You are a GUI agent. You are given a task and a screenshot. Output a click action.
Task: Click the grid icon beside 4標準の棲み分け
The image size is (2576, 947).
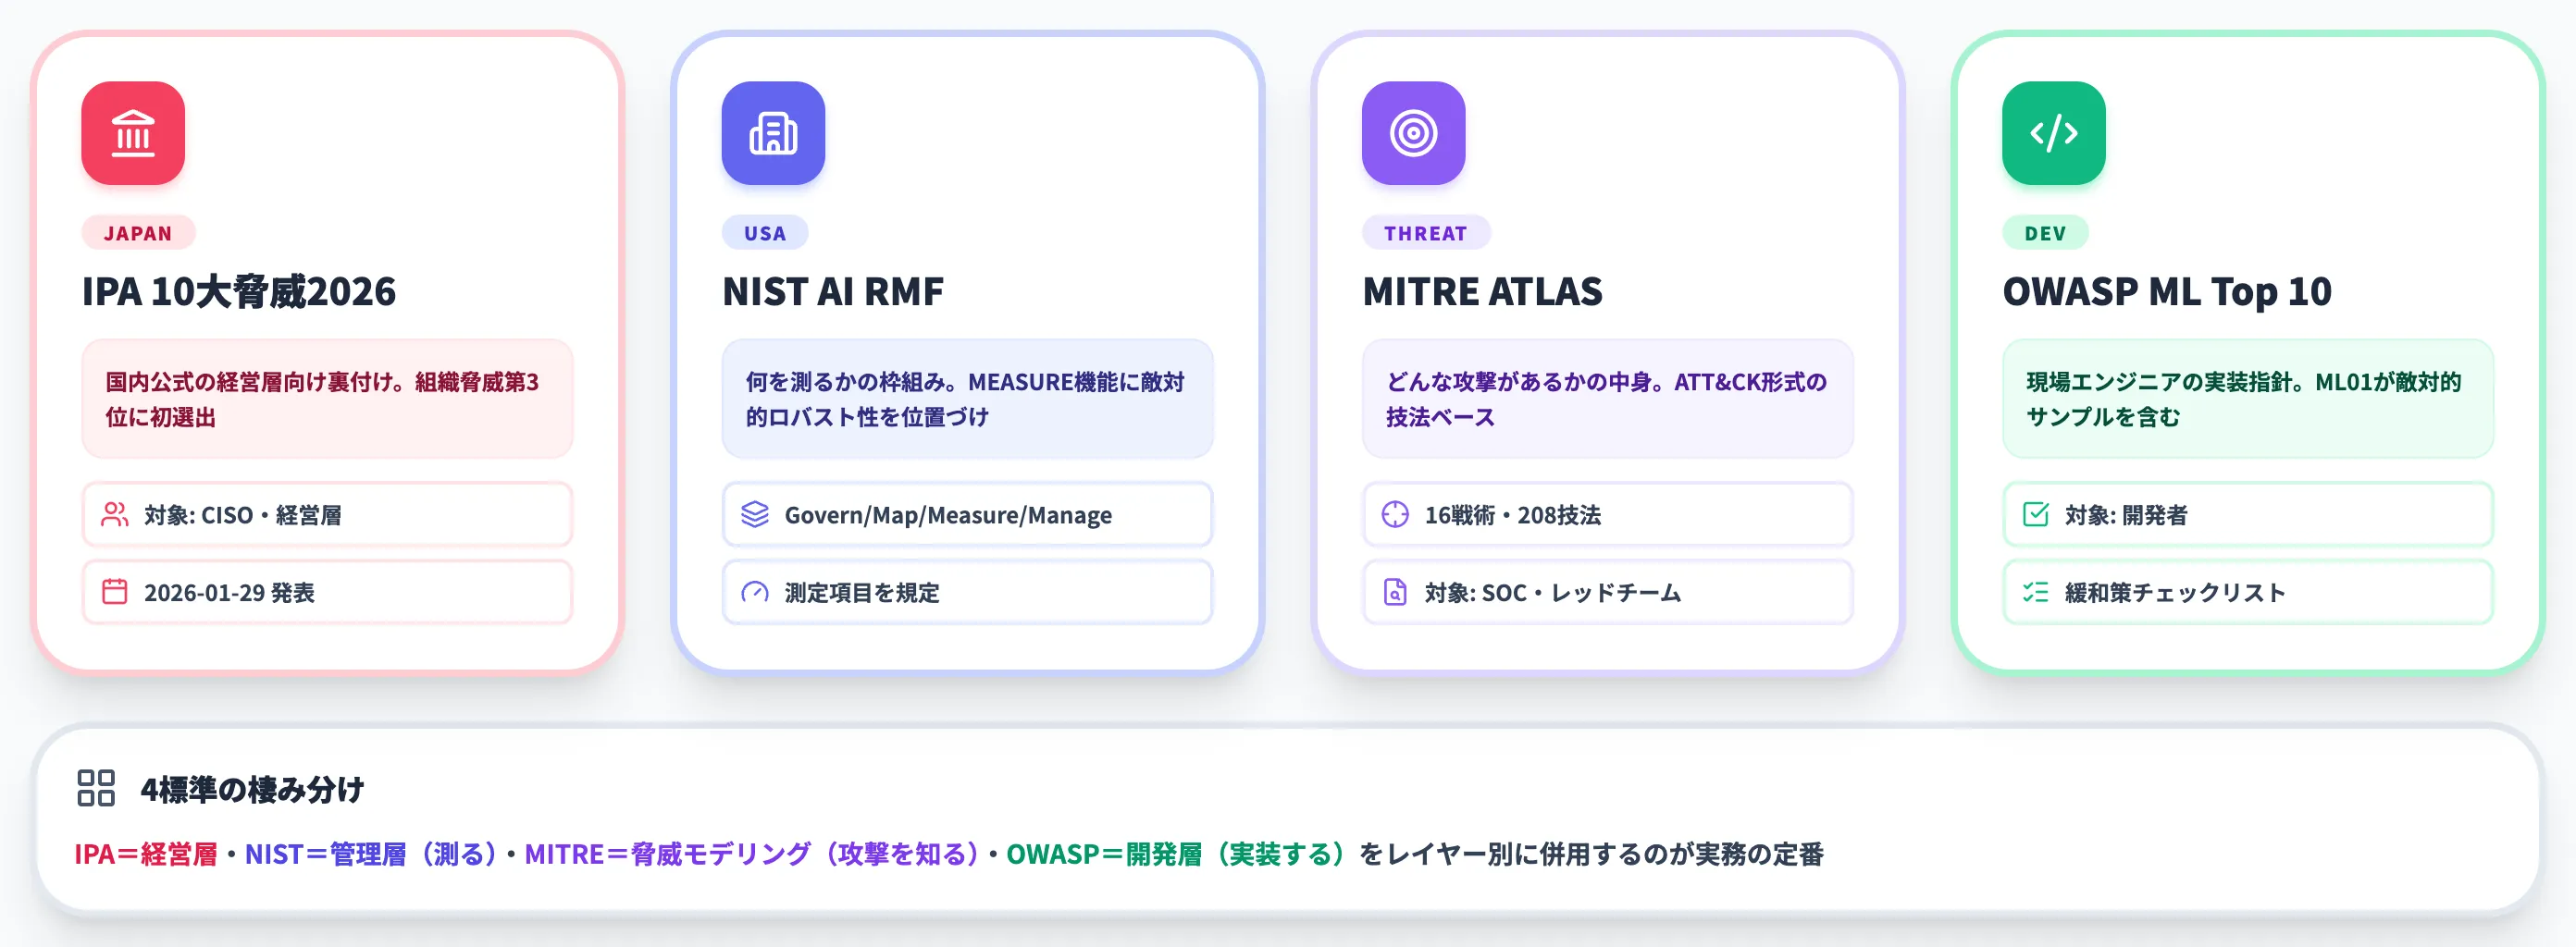[96, 788]
